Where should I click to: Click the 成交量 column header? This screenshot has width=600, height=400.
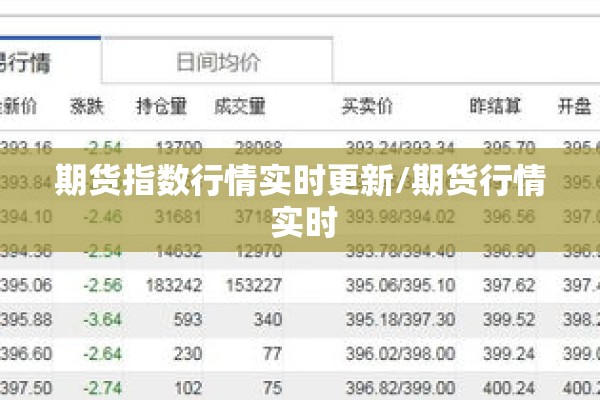point(240,106)
